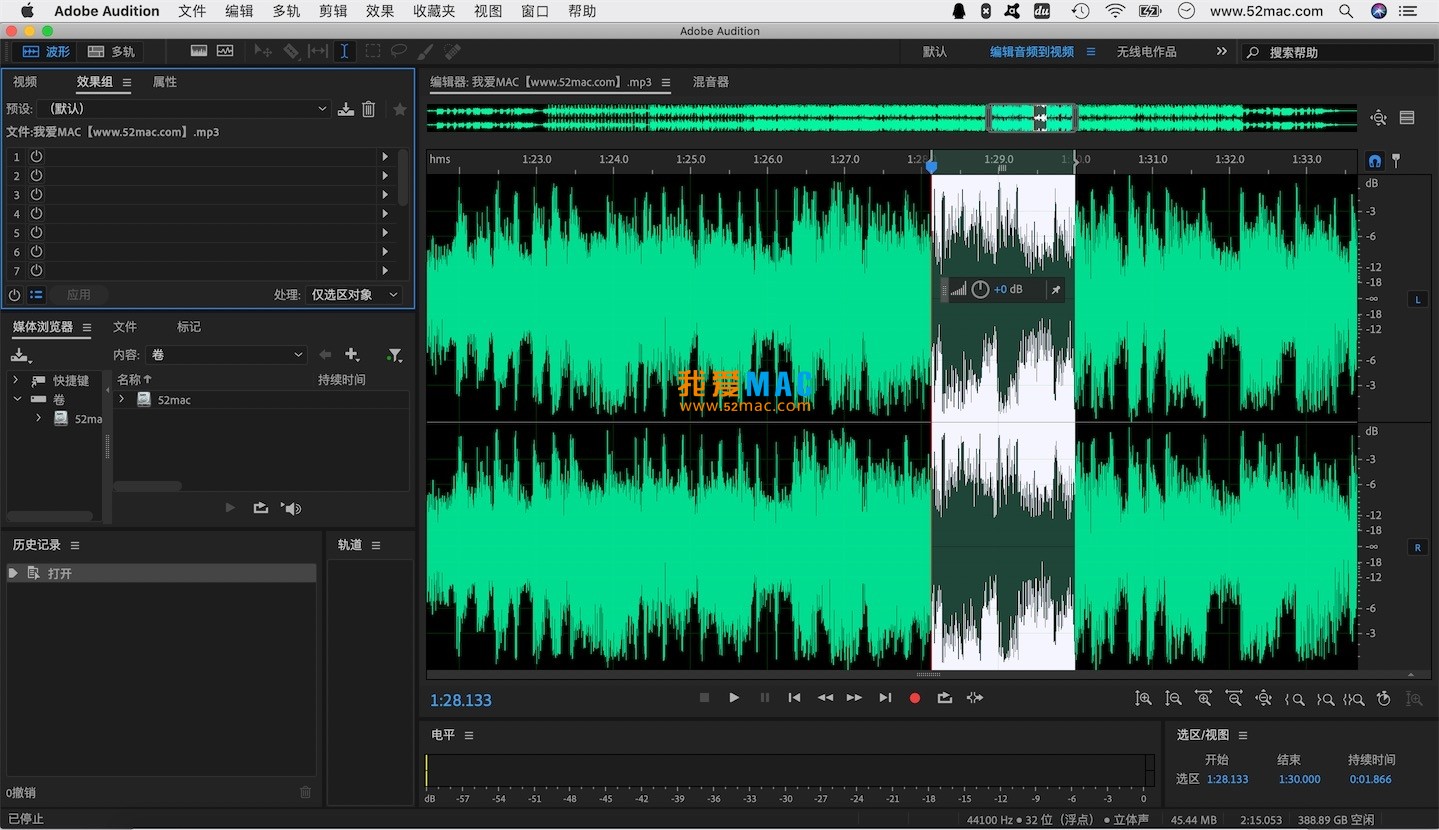Viewport: 1439px width, 830px height.
Task: Toggle left channel L button
Action: [1417, 299]
